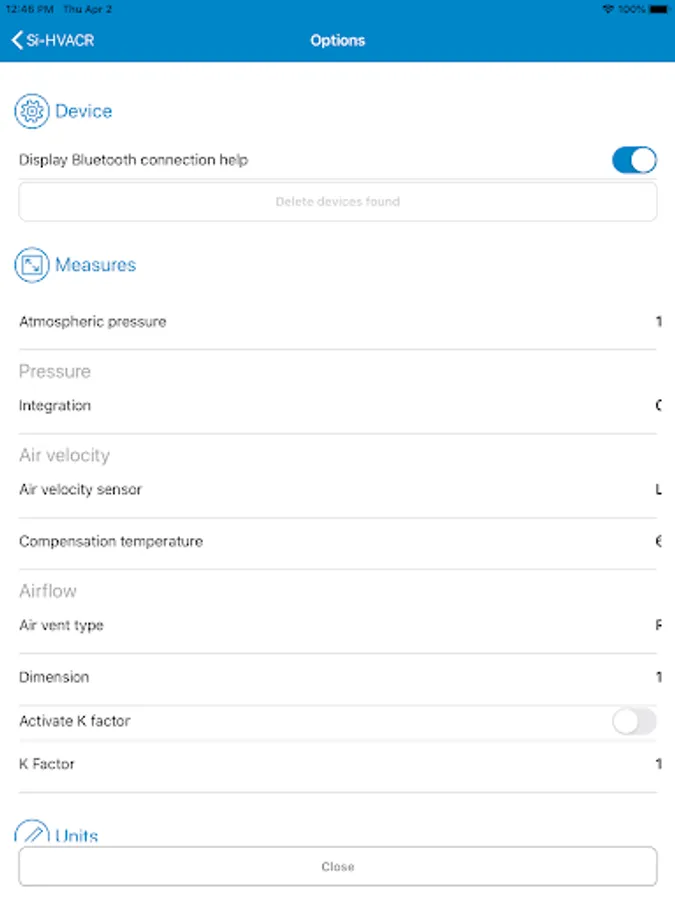675x900 pixels.
Task: Tap the Device gear icon
Action: coord(32,112)
